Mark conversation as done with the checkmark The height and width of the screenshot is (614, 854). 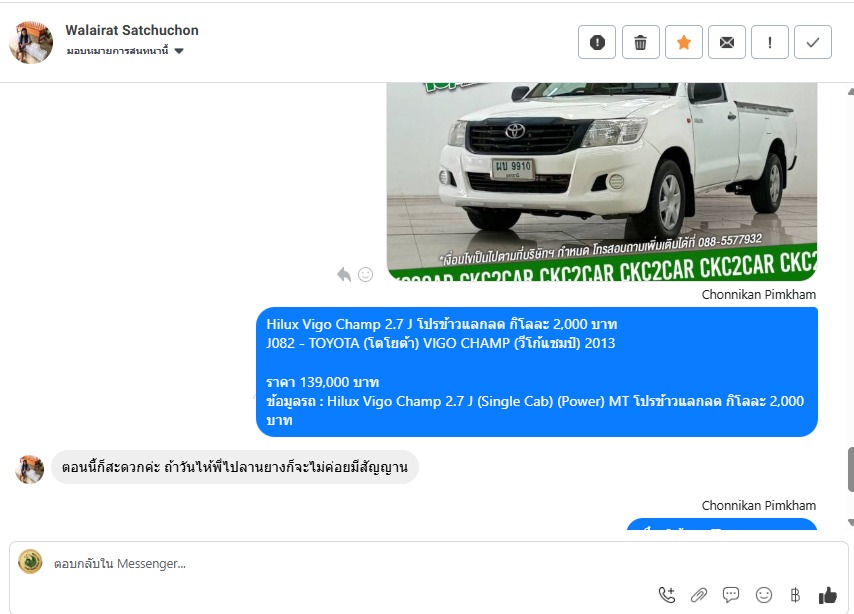tap(813, 42)
